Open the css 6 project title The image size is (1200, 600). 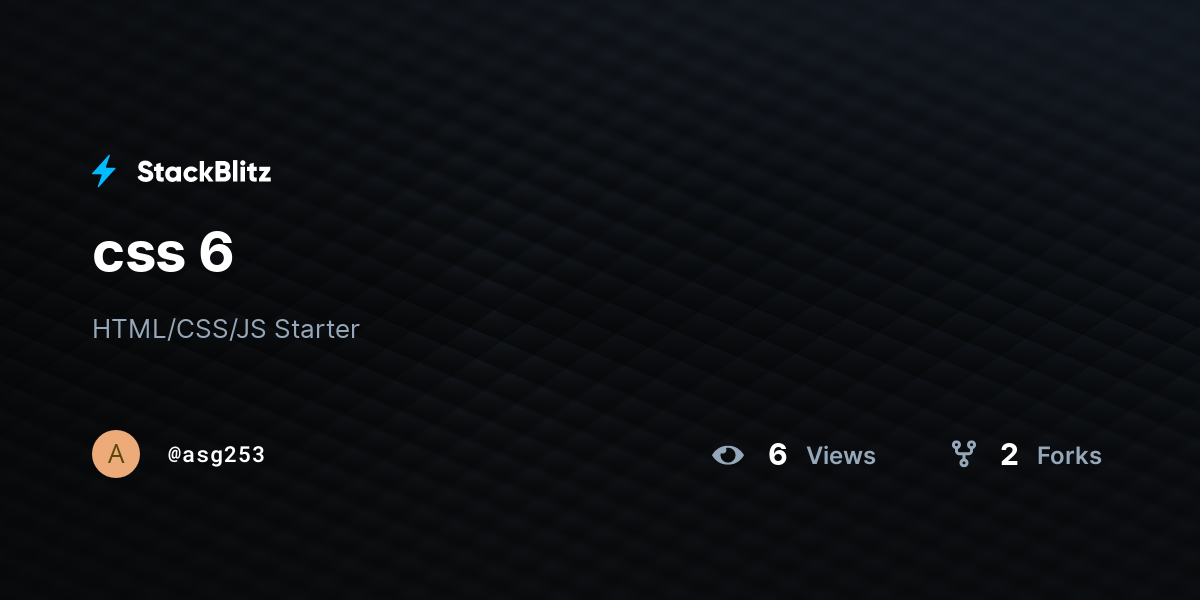[163, 254]
